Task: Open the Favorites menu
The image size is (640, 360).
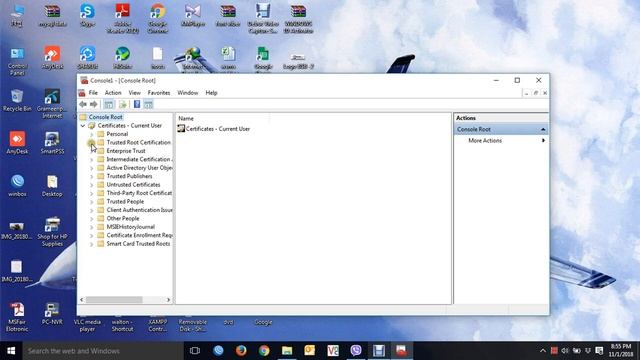Action: pyautogui.click(x=159, y=93)
